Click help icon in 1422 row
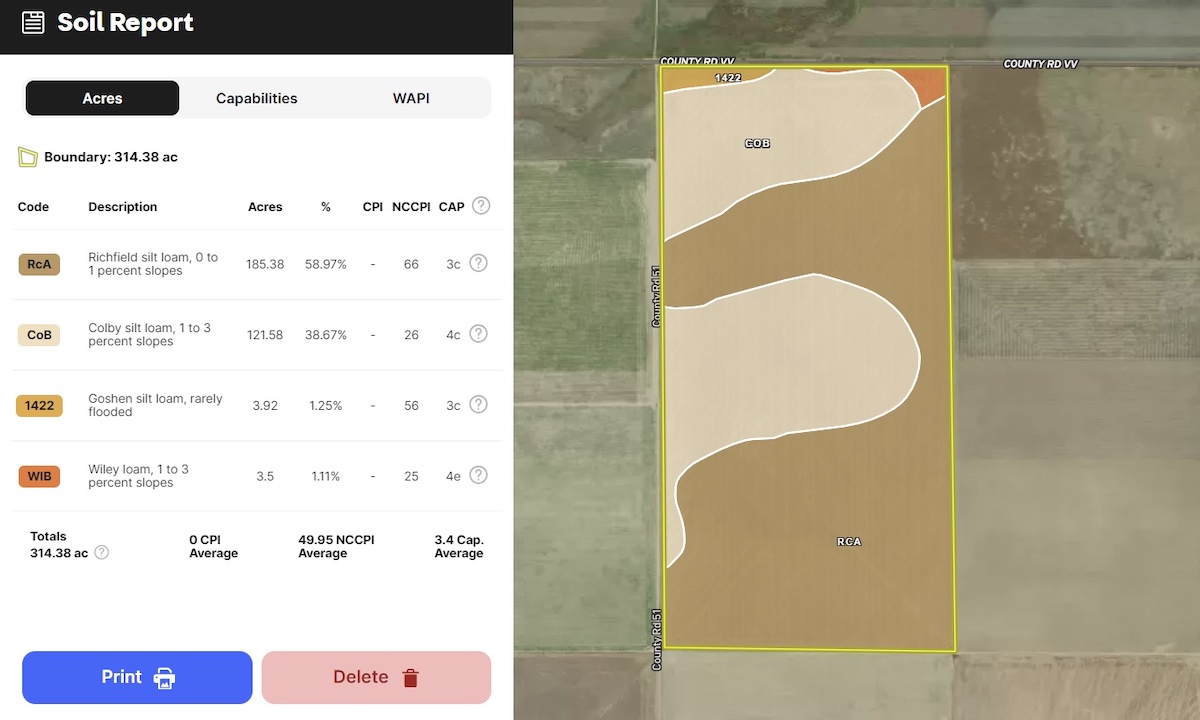This screenshot has width=1200, height=720. [x=479, y=404]
